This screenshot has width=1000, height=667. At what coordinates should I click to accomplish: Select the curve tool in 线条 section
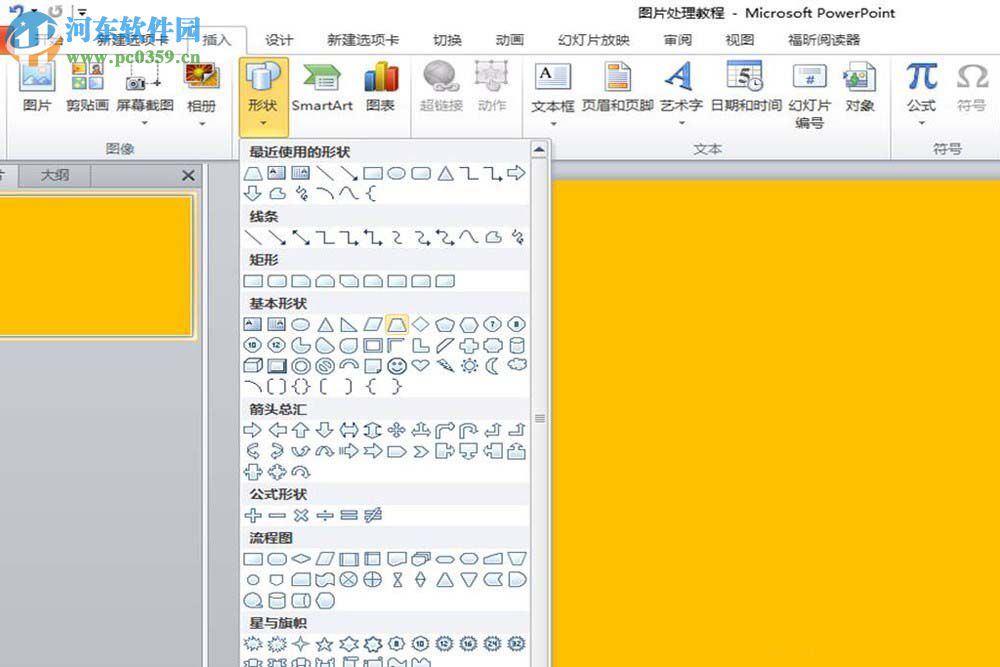[x=469, y=238]
